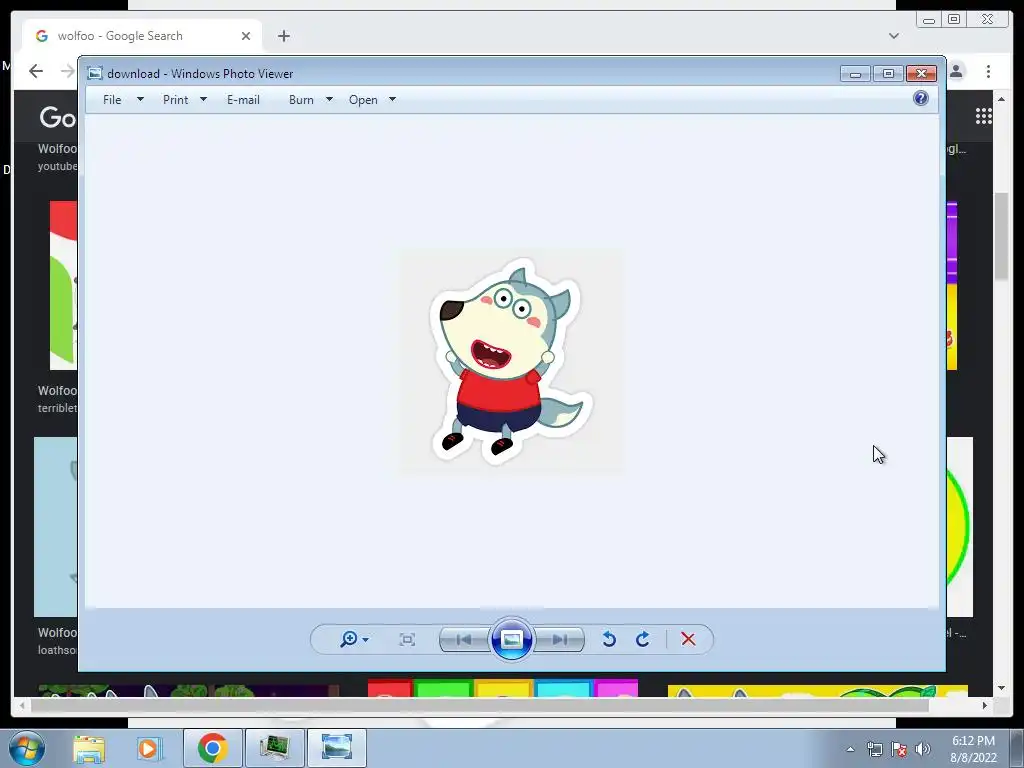
Task: Open Chrome three-dot menu
Action: tap(989, 71)
